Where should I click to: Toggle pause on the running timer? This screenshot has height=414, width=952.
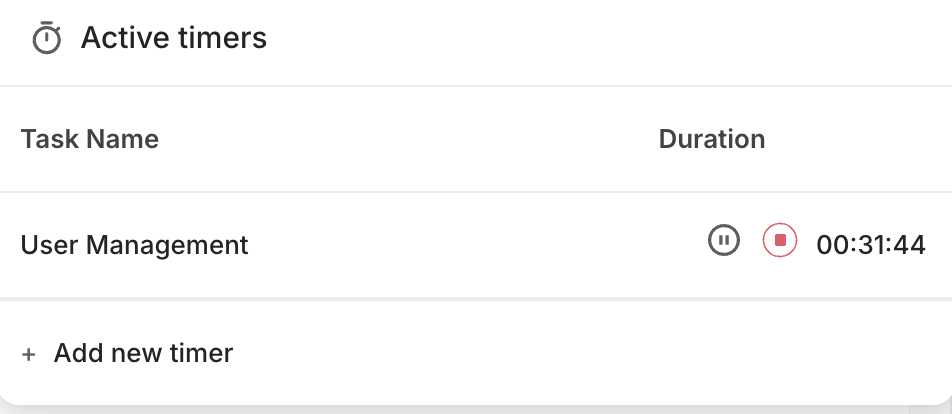coord(724,241)
